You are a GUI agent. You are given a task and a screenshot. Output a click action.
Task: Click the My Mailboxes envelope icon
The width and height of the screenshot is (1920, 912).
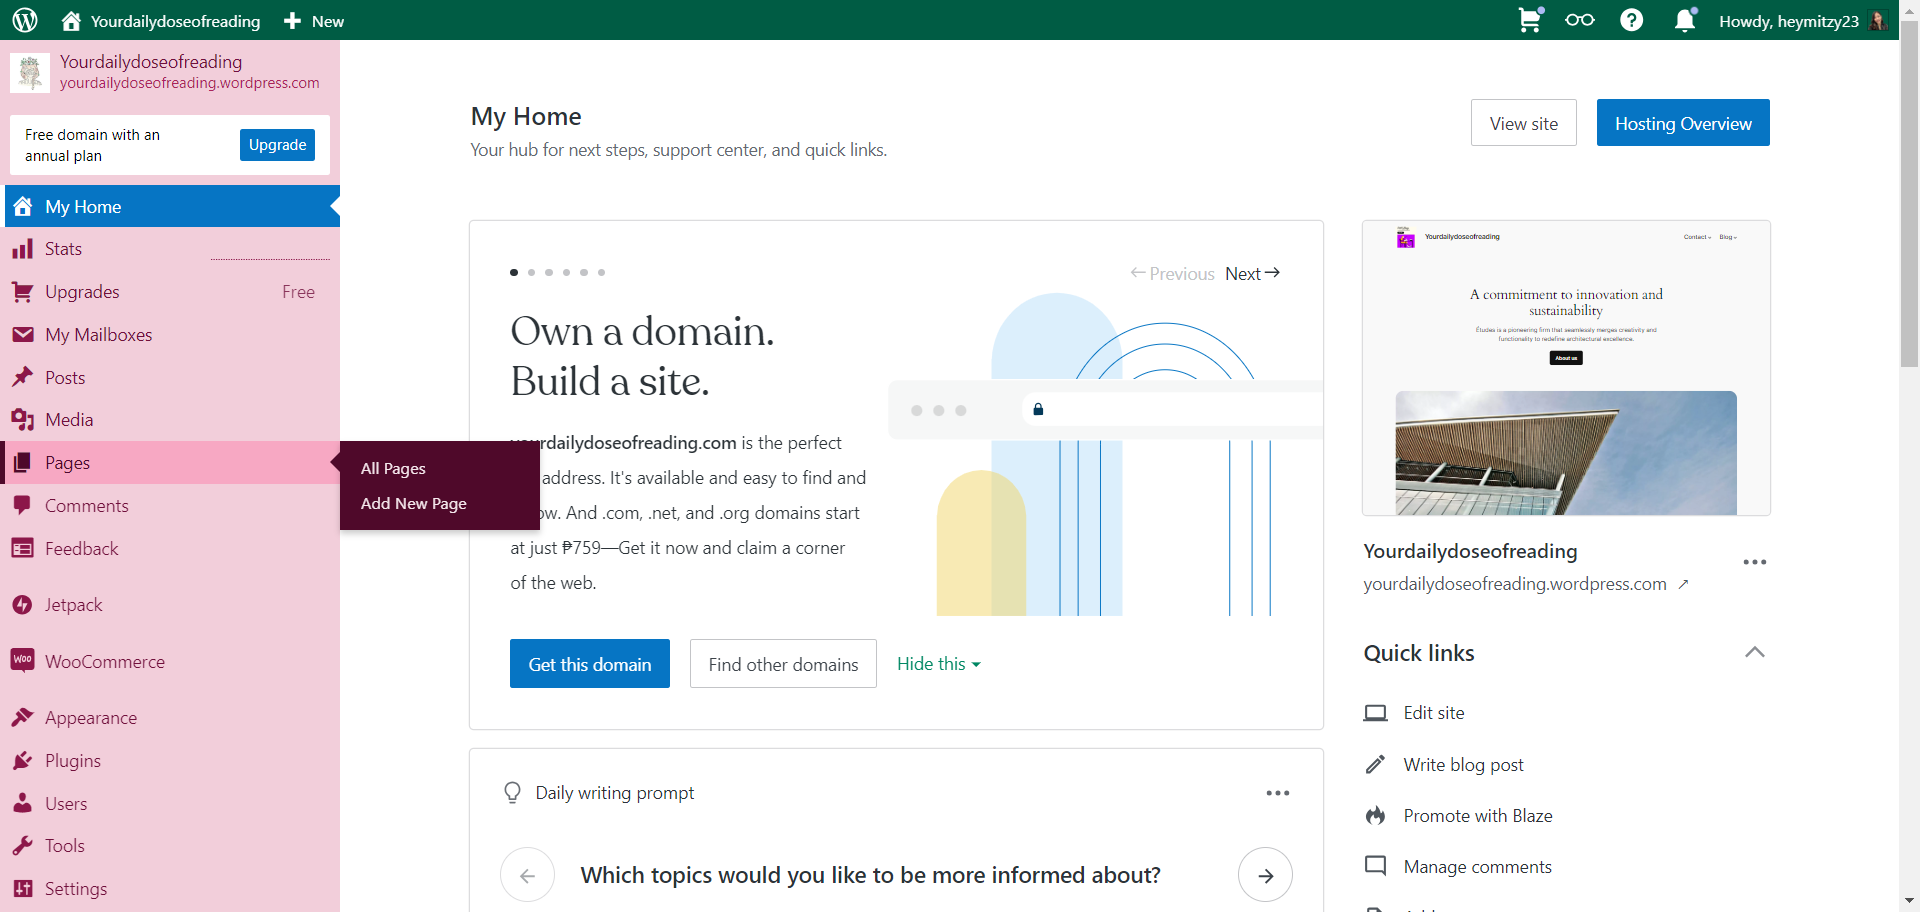coord(22,335)
